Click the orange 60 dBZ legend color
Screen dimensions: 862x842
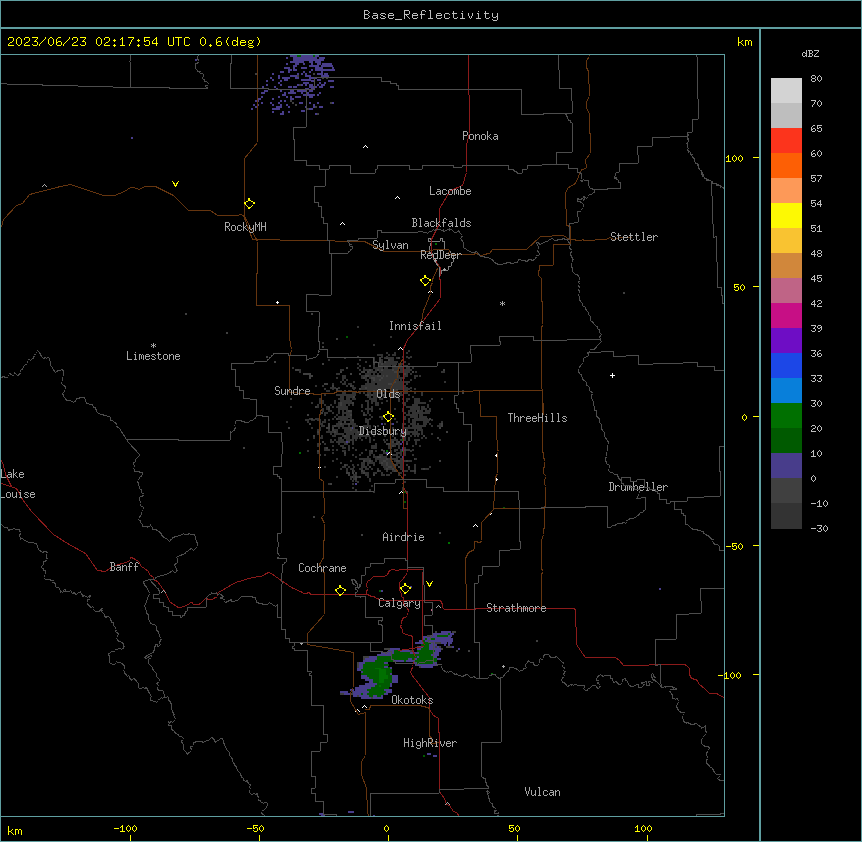point(786,165)
